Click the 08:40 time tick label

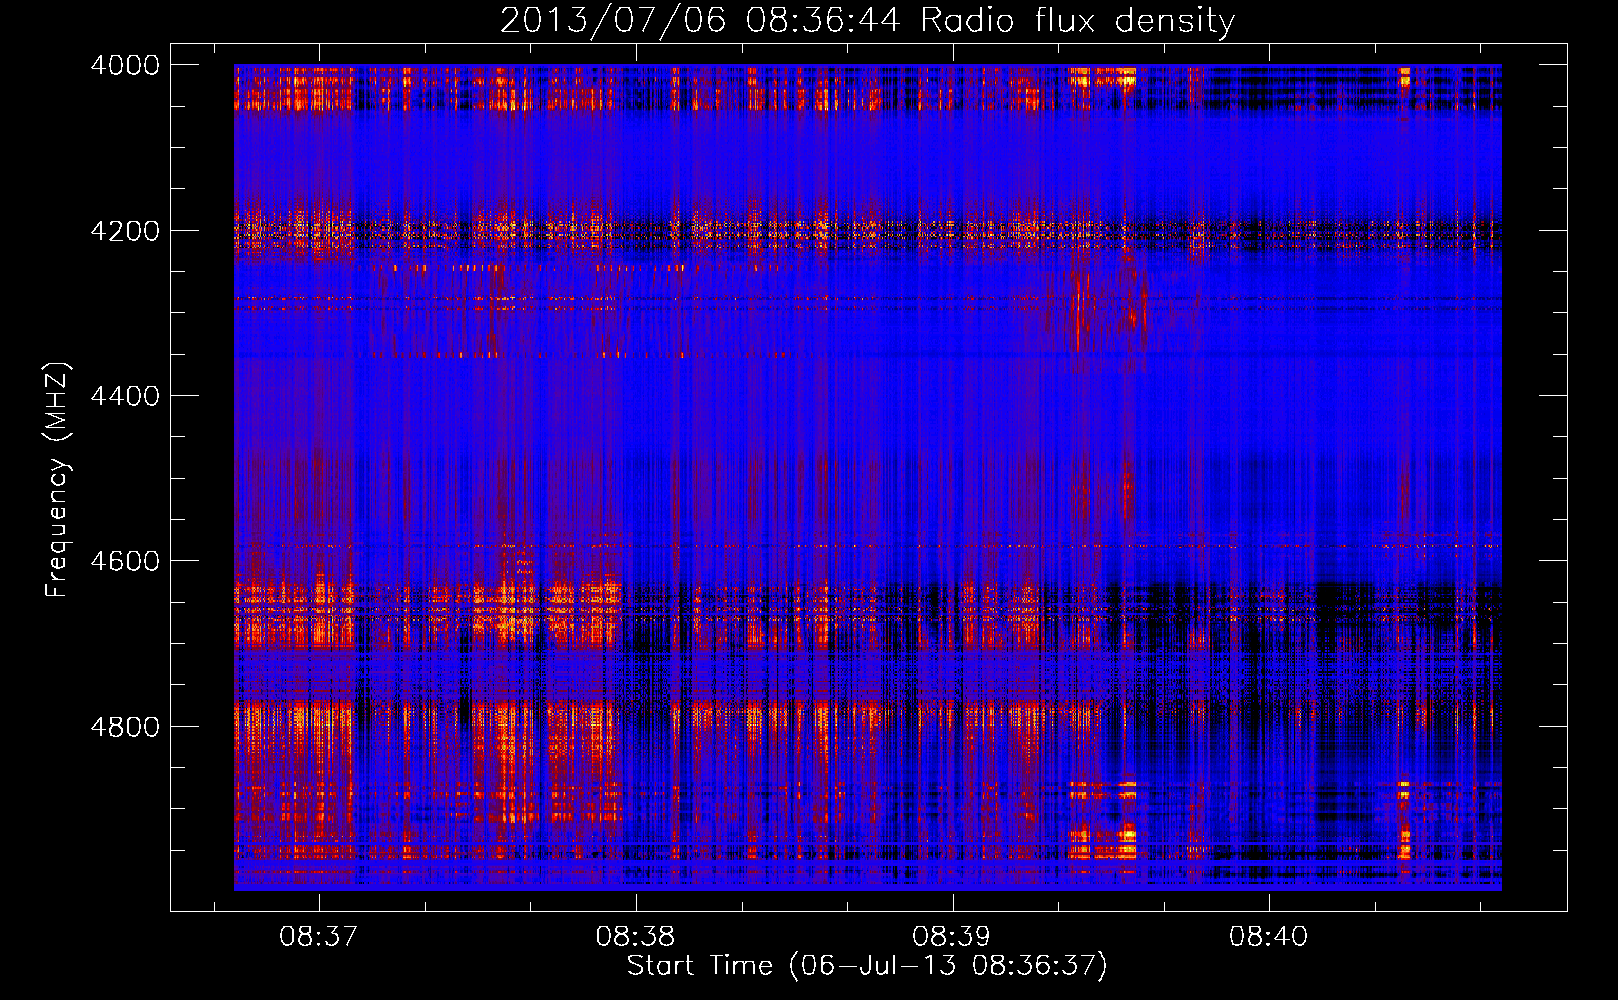click(x=1269, y=937)
